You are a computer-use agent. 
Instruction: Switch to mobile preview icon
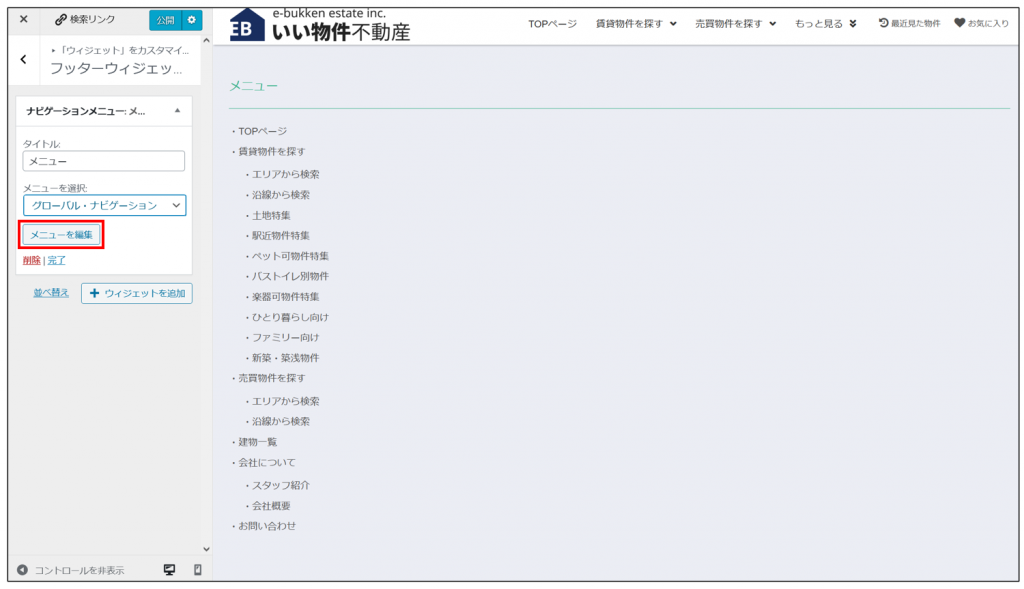(197, 570)
